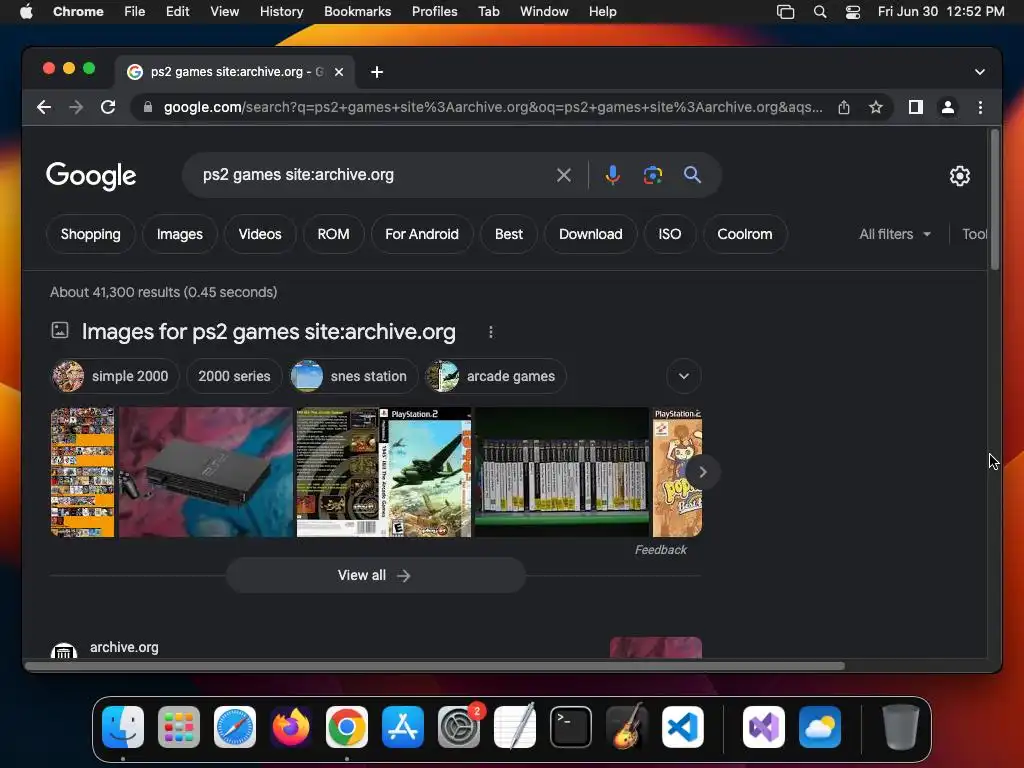1024x768 pixels.
Task: Open Chrome three-dot menu
Action: point(980,107)
